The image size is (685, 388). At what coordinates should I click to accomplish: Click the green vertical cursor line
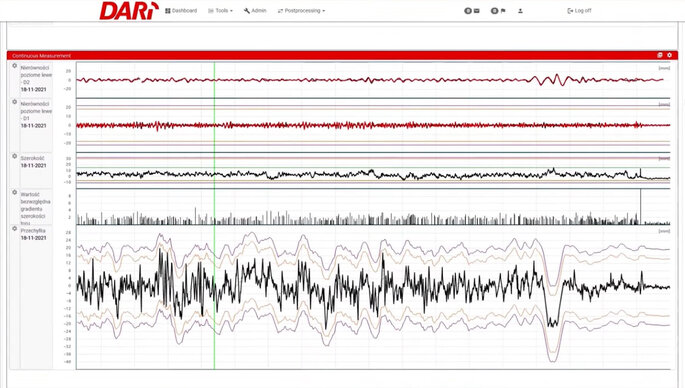214,215
